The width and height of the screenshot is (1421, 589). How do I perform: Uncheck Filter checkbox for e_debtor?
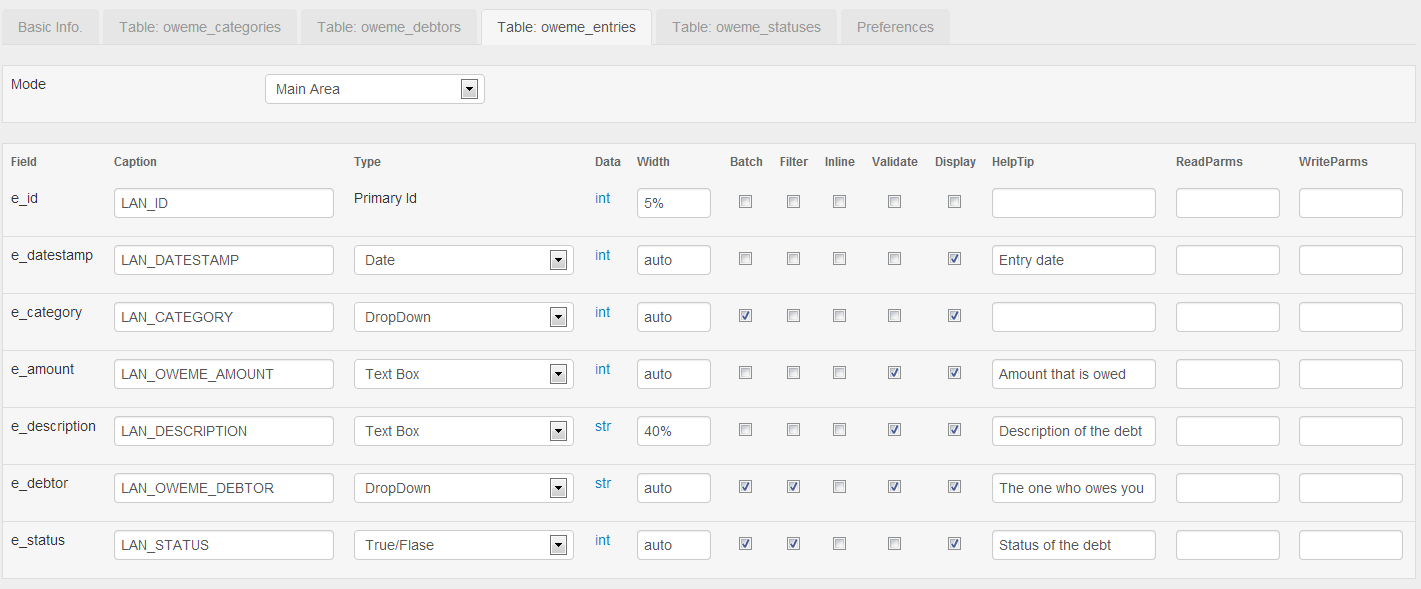pos(793,487)
